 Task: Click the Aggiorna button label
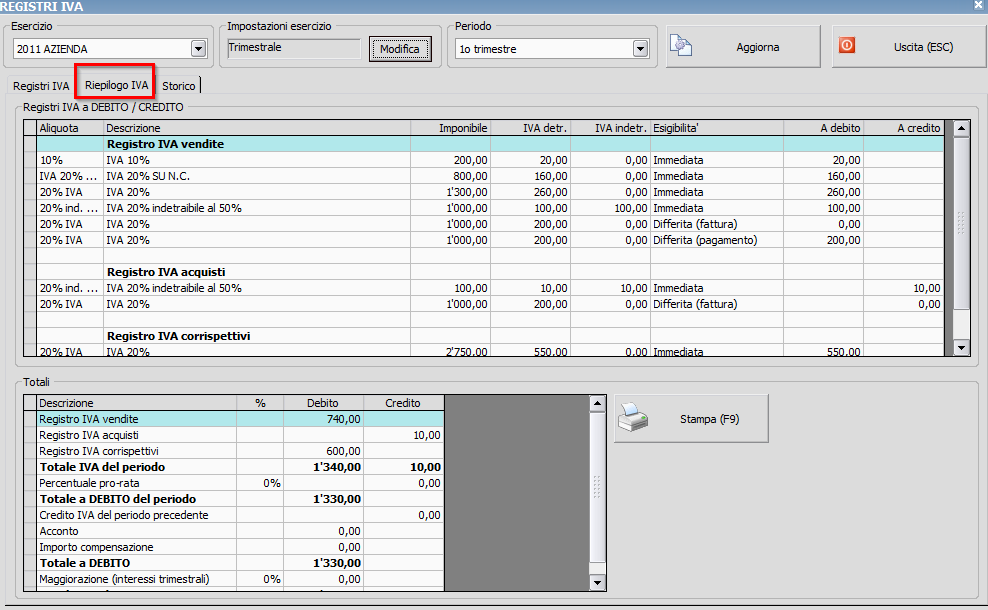757,47
